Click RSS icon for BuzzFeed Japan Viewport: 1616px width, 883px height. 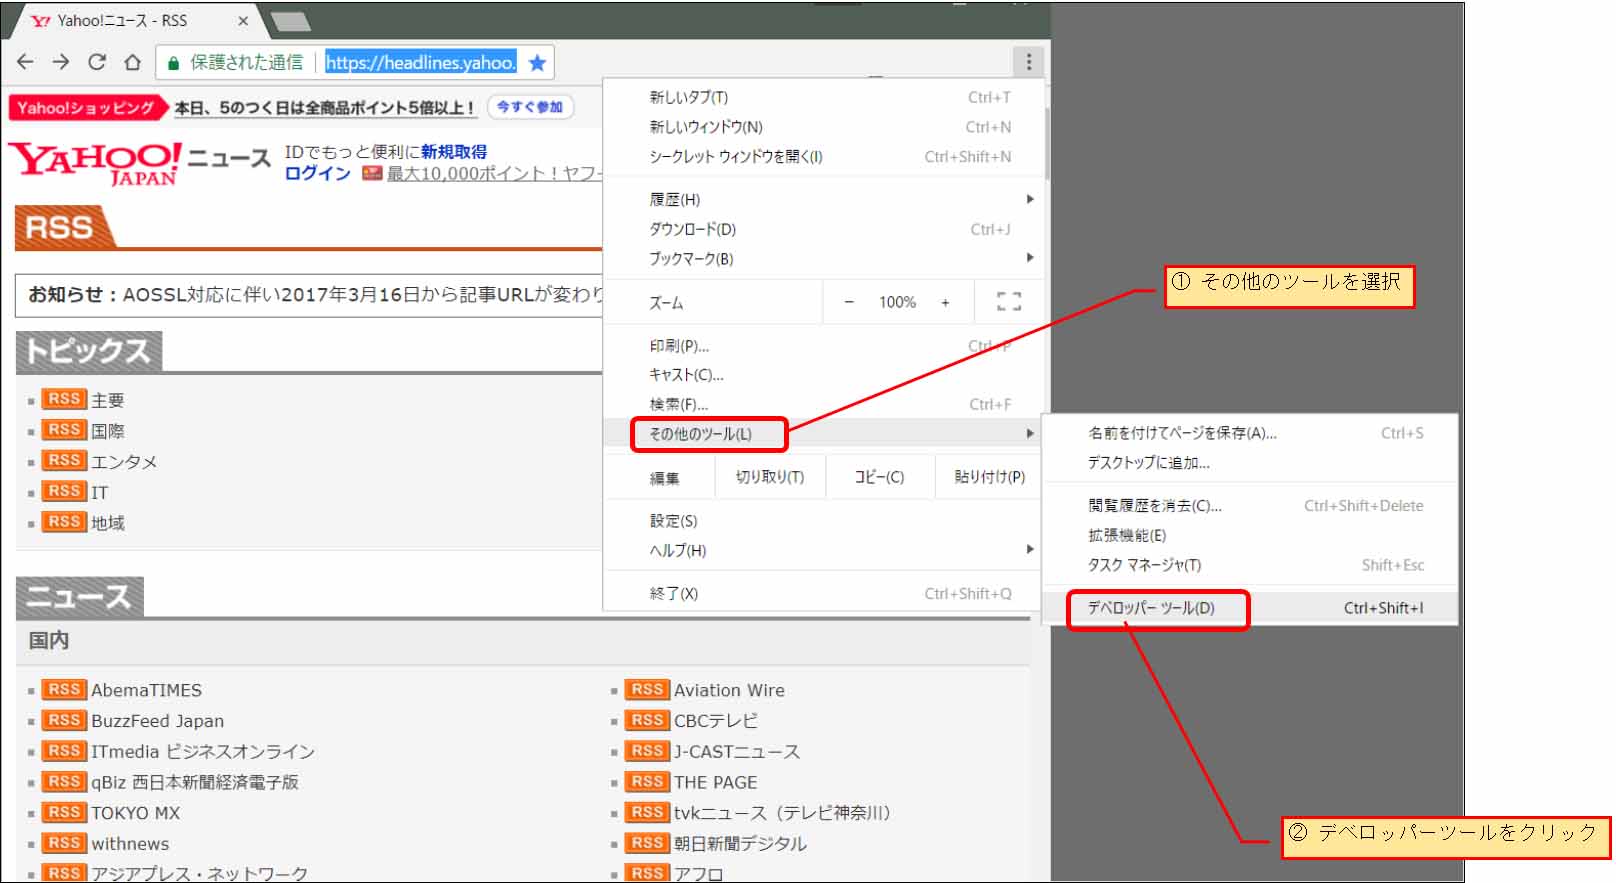[64, 720]
